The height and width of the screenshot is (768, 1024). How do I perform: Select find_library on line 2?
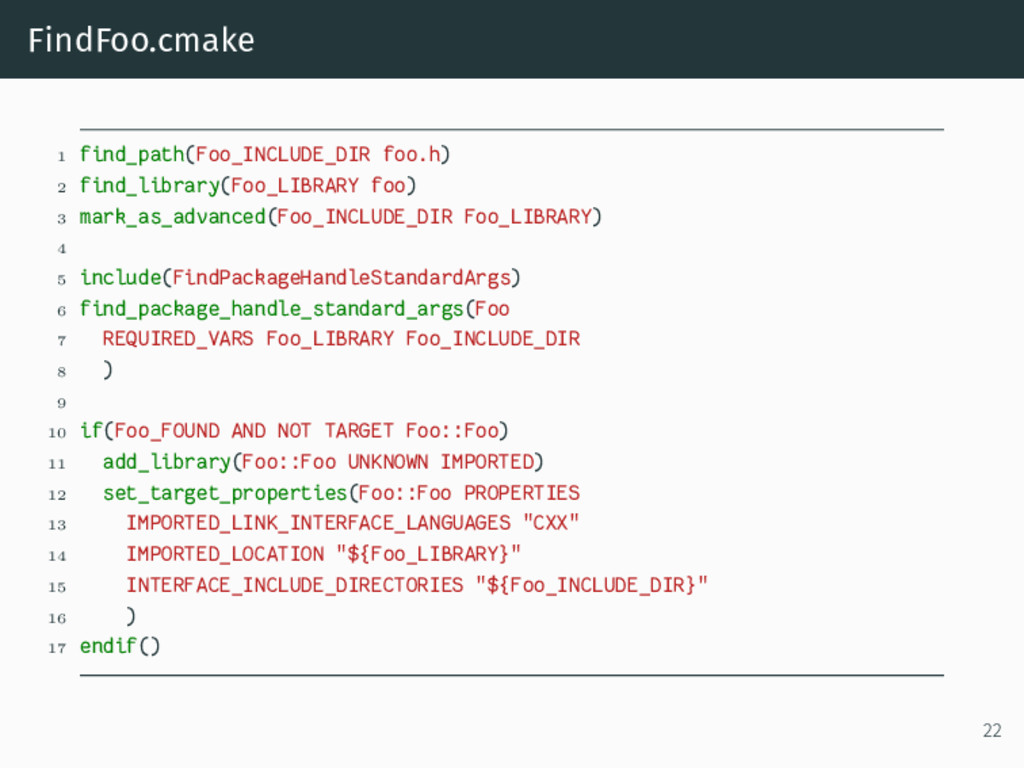[150, 185]
